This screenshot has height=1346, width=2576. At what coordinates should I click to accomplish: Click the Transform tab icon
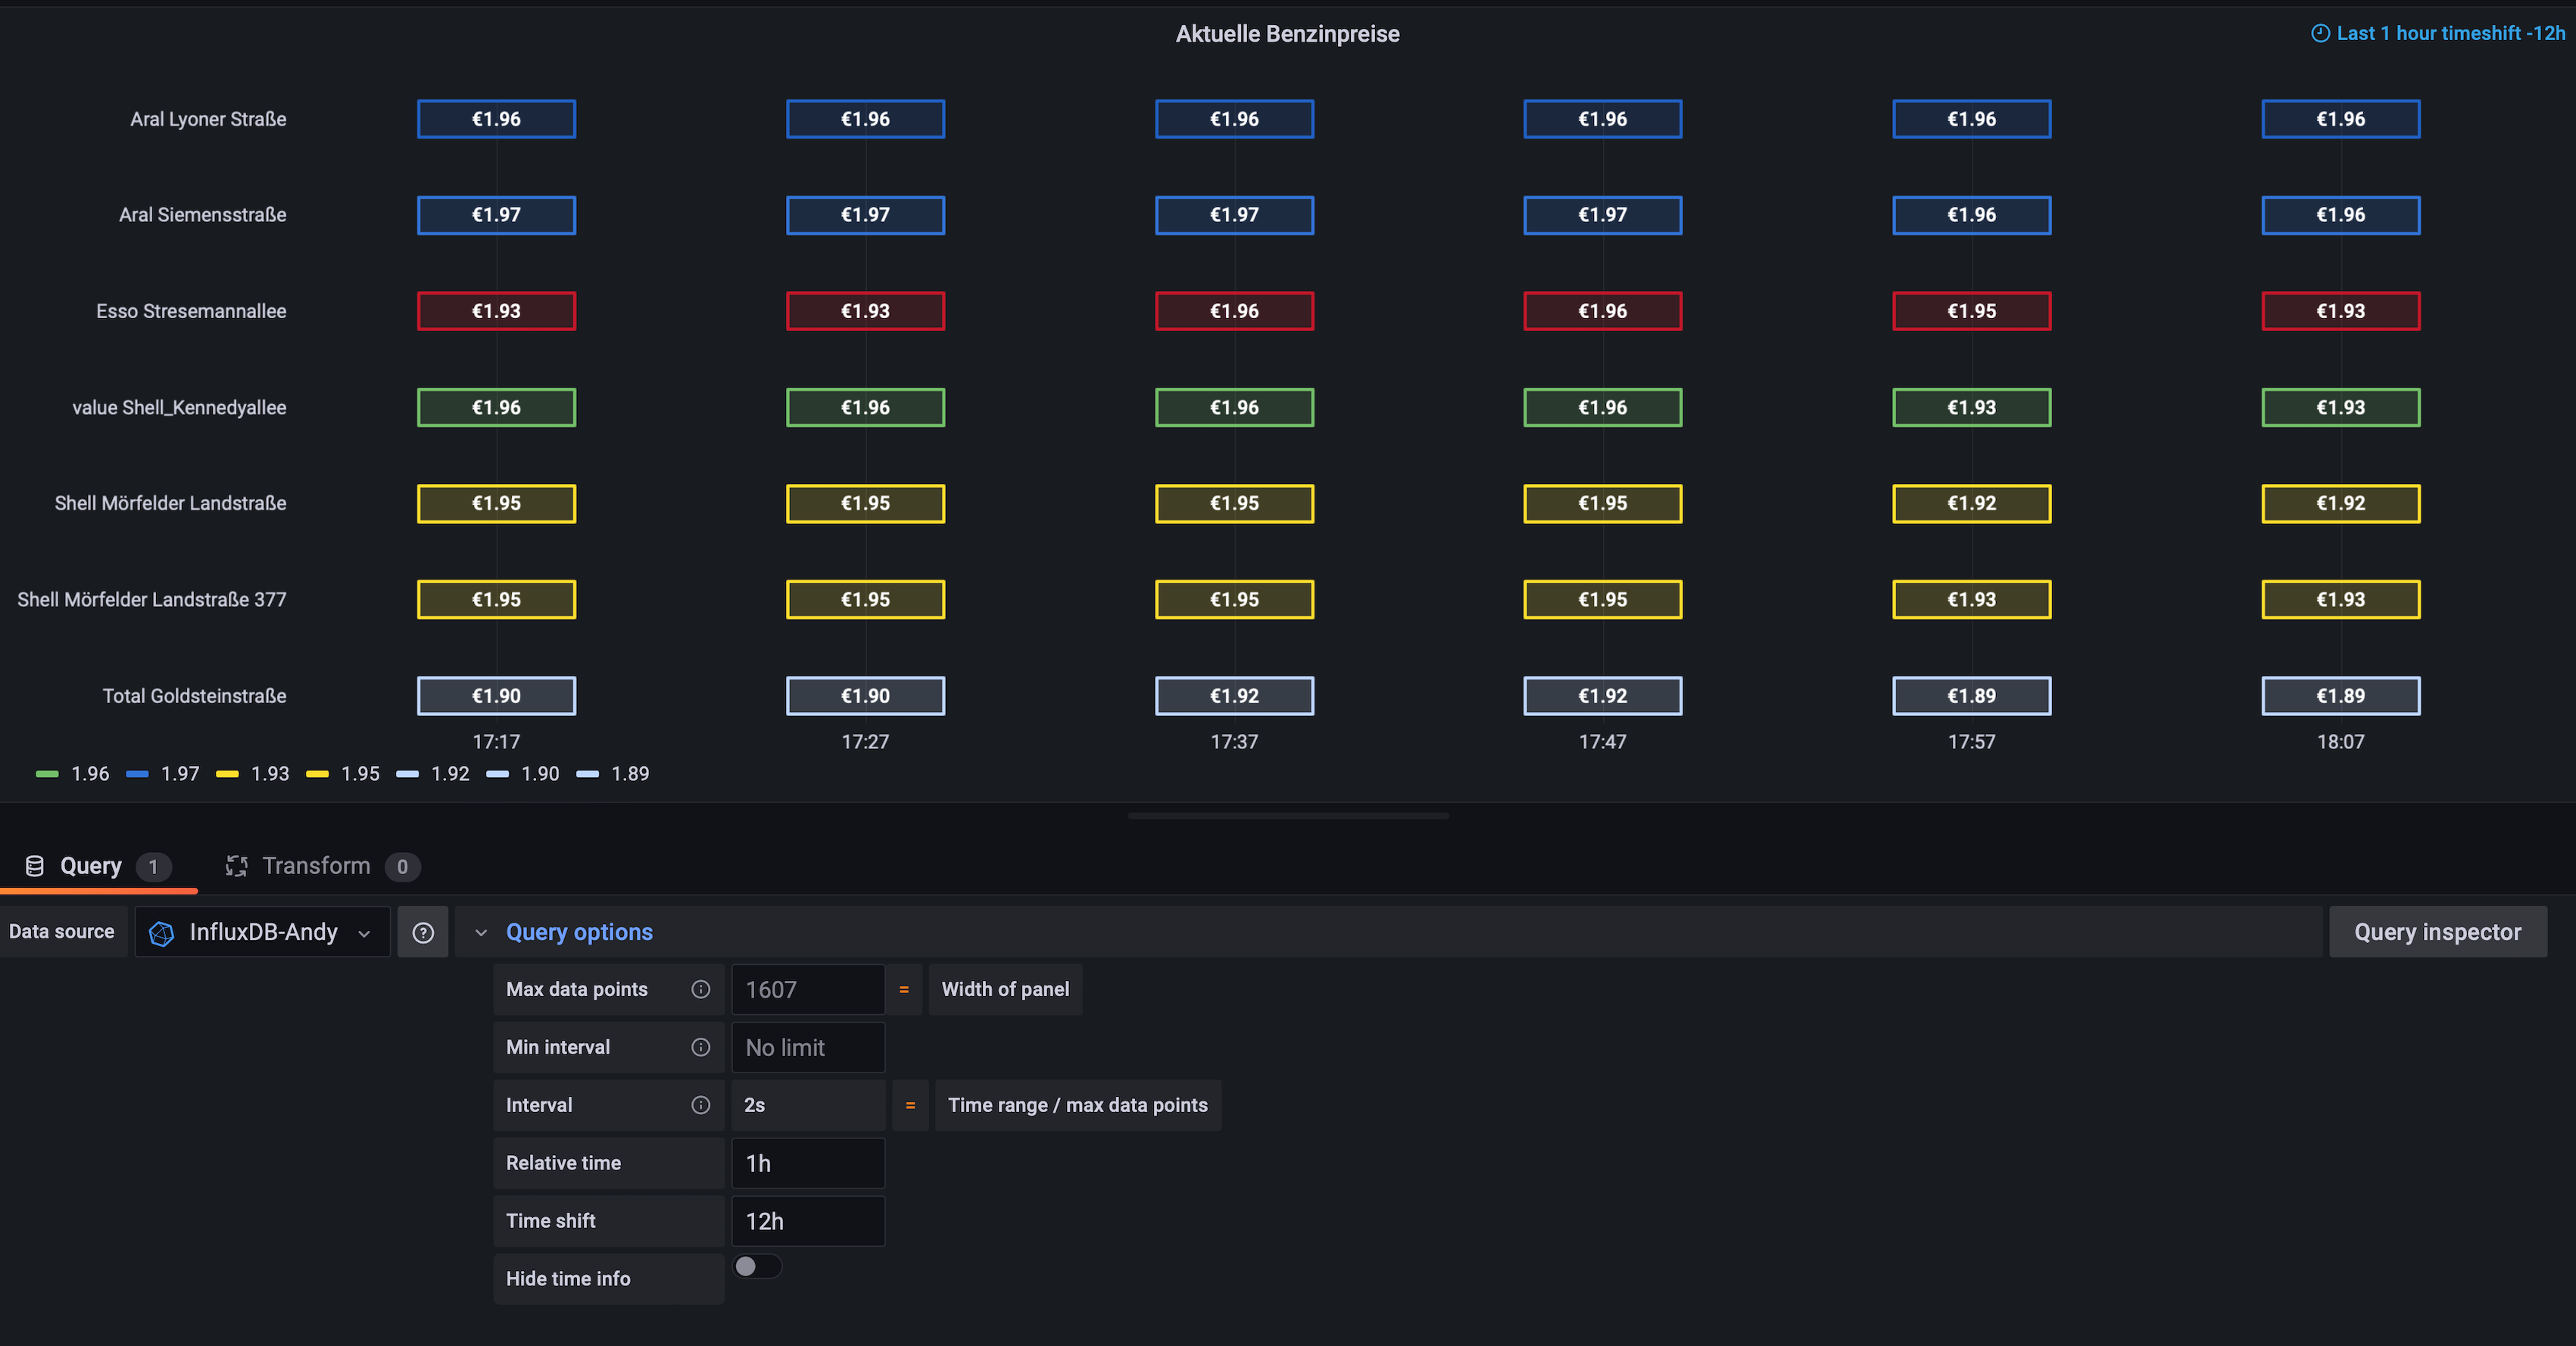click(236, 866)
